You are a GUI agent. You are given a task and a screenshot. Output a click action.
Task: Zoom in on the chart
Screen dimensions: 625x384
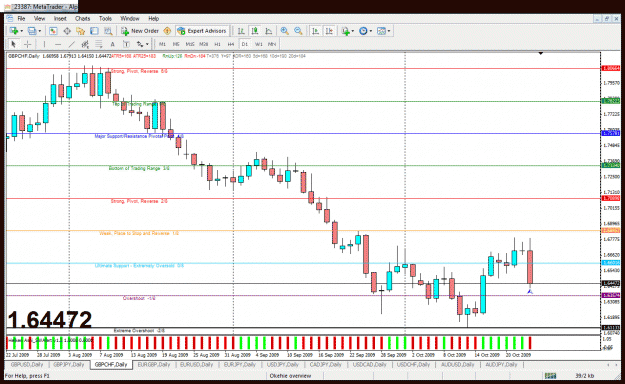pos(284,31)
